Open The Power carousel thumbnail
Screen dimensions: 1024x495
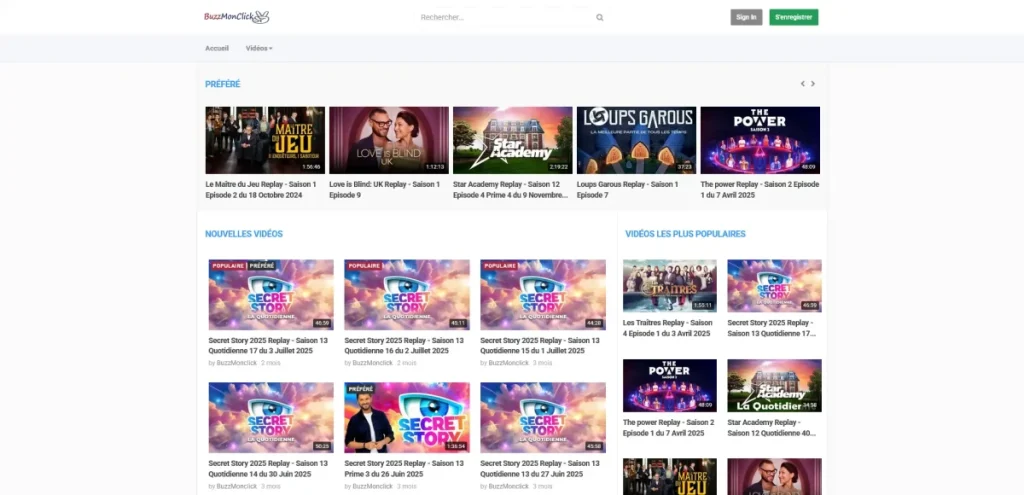pyautogui.click(x=760, y=140)
